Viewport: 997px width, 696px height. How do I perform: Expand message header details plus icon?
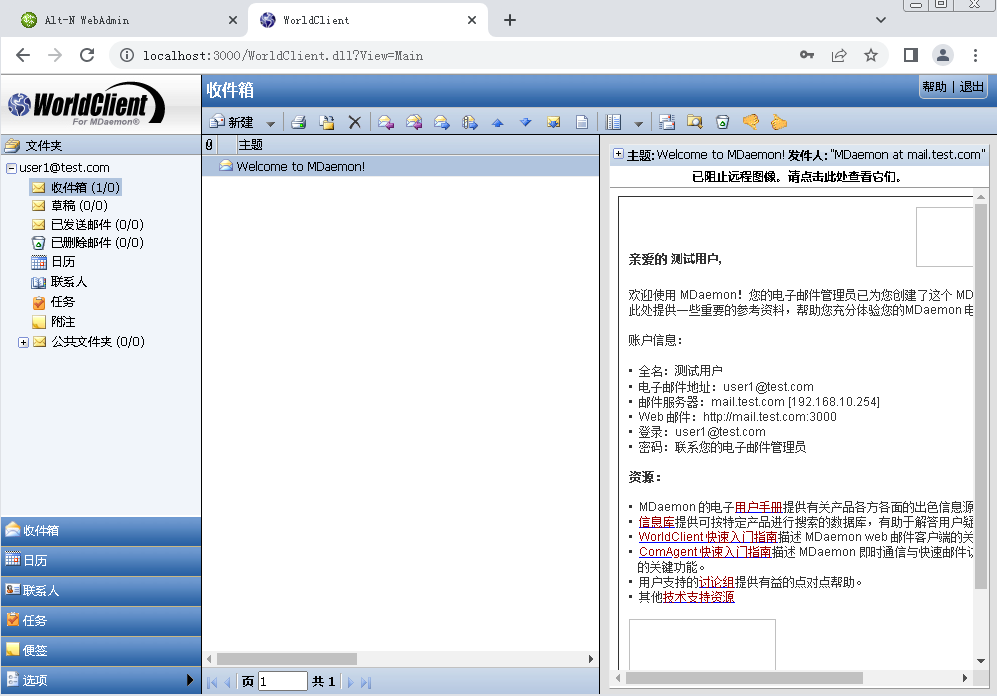click(618, 154)
